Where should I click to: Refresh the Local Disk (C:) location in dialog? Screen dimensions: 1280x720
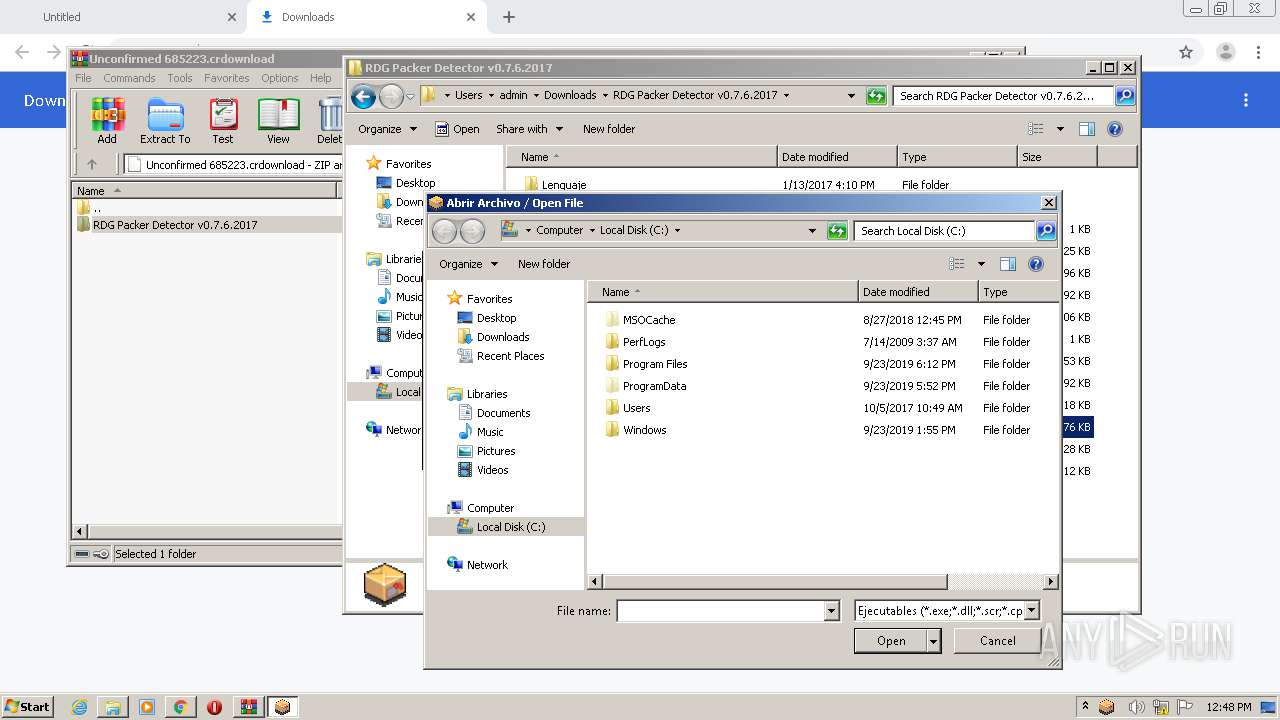click(x=837, y=231)
